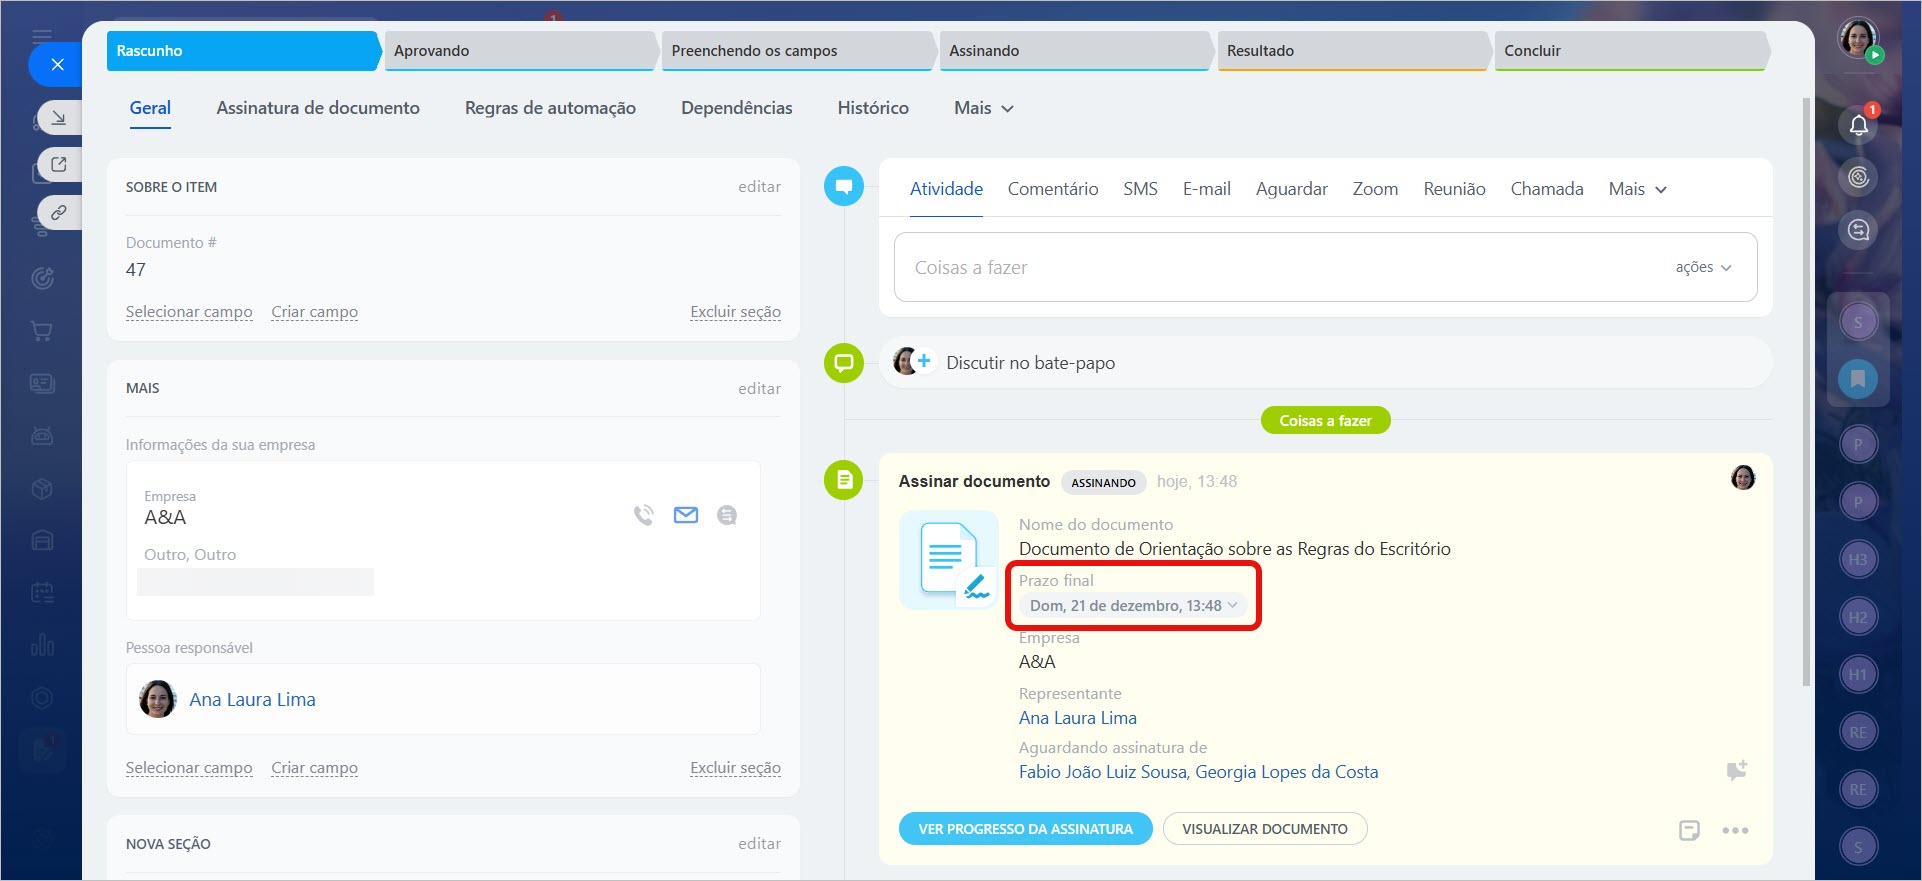Open Ana Laura Lima responsible person link
The width and height of the screenshot is (1922, 881).
(x=252, y=700)
